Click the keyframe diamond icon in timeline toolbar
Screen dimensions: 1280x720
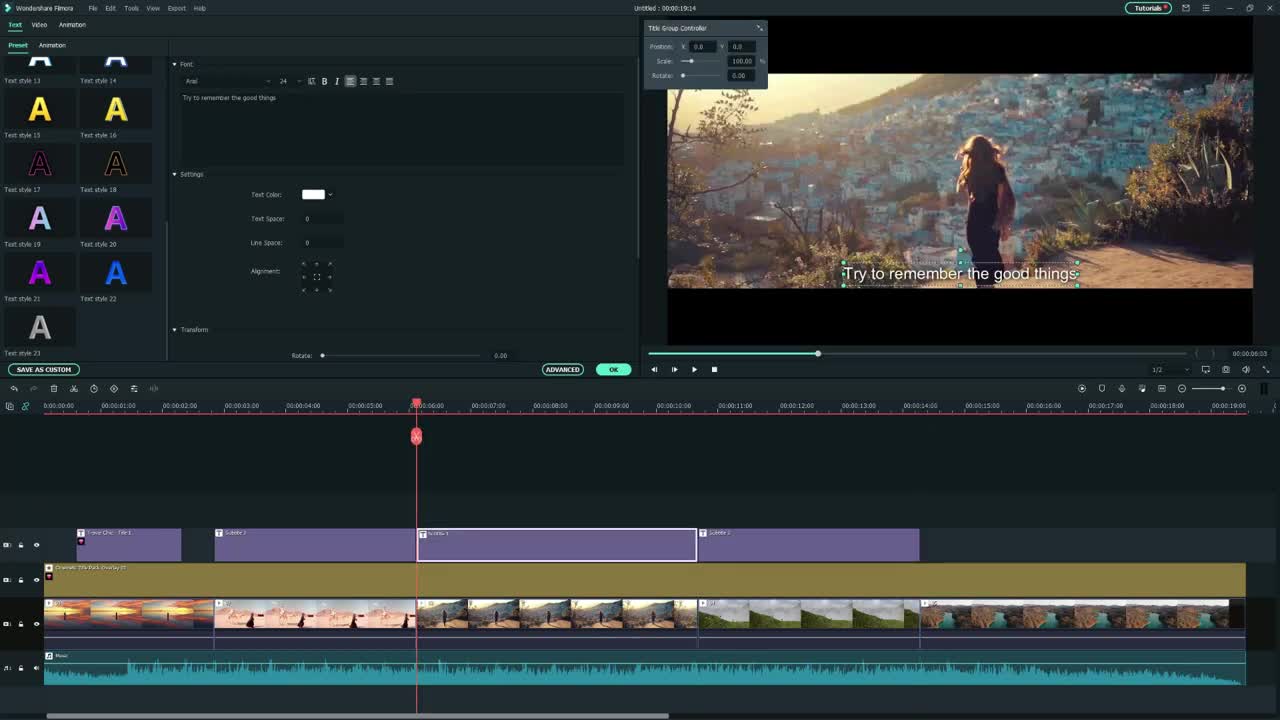(x=114, y=388)
